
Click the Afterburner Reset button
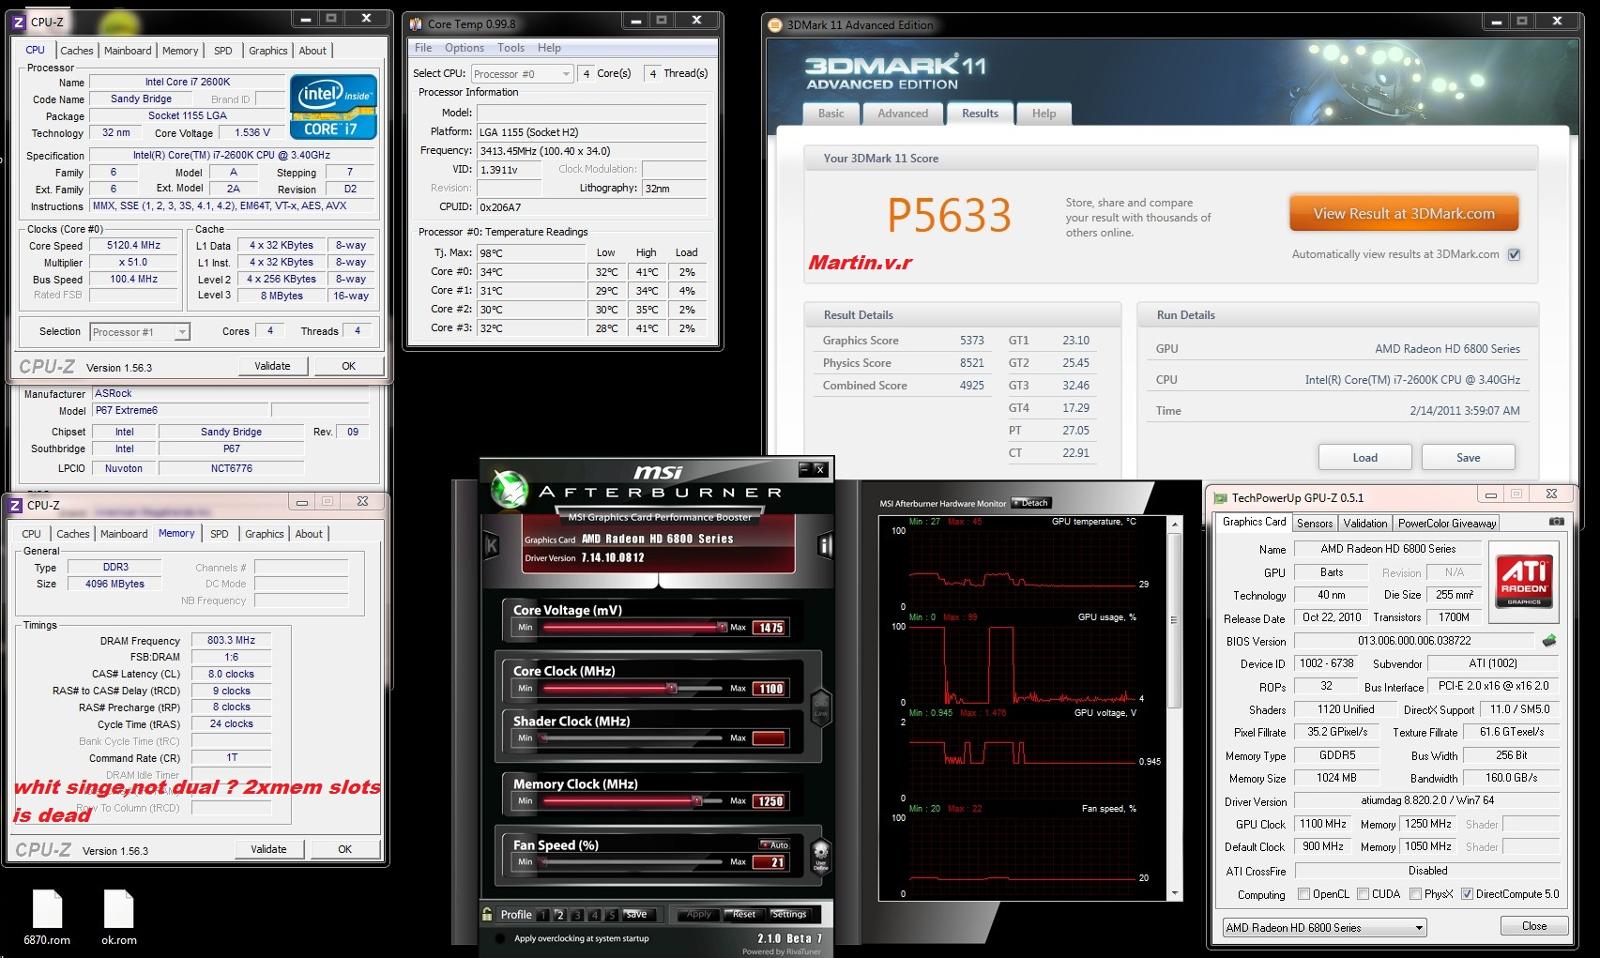[x=744, y=914]
